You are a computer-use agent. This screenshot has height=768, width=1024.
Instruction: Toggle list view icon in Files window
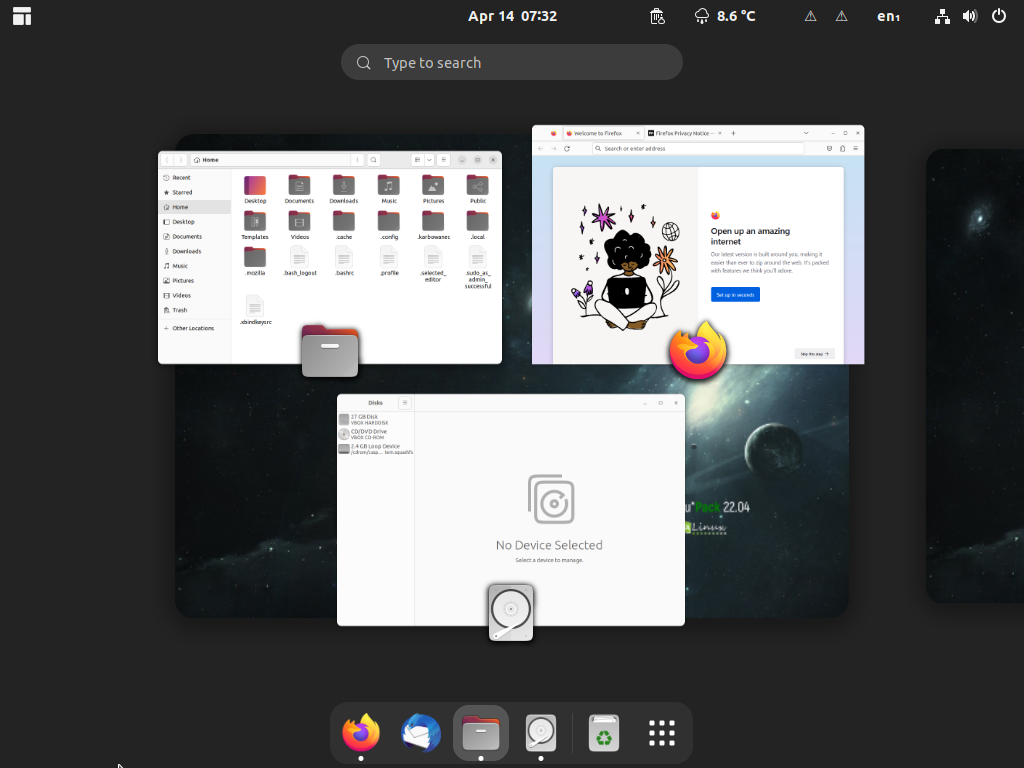(x=417, y=160)
